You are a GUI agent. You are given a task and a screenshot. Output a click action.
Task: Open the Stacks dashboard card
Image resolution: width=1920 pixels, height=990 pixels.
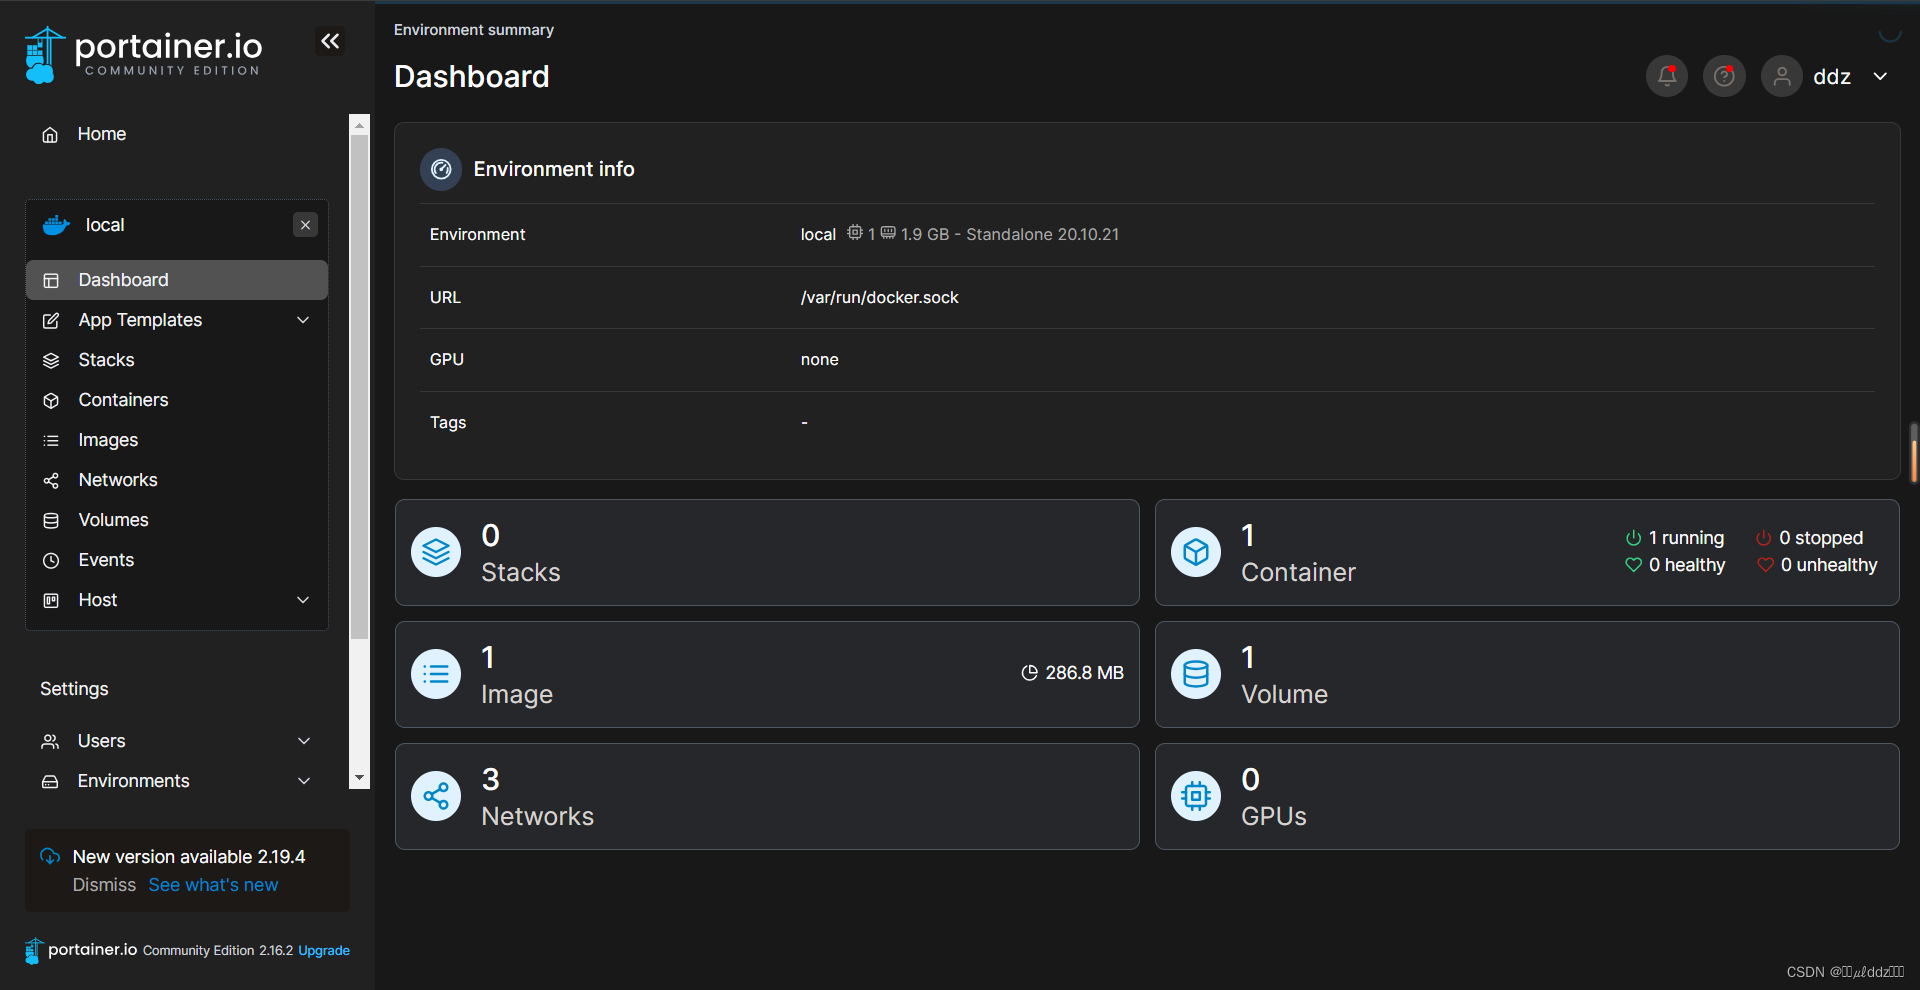point(767,553)
